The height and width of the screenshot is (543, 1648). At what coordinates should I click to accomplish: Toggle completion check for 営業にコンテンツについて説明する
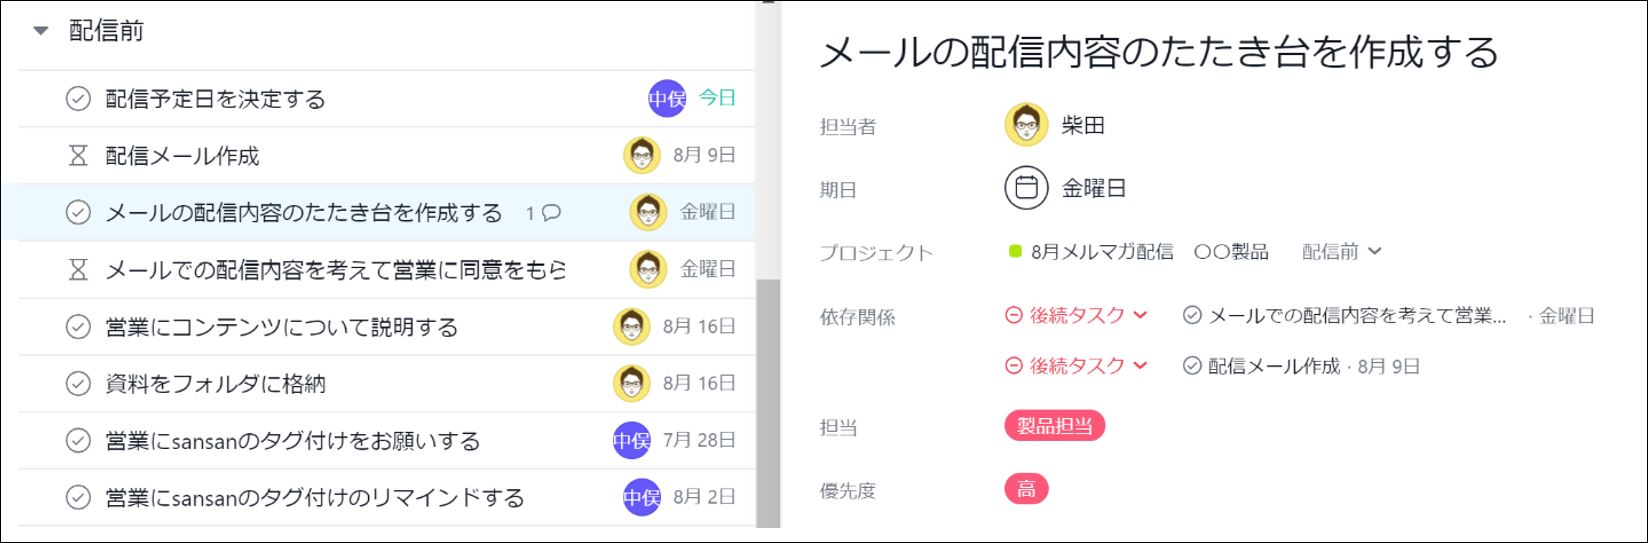pyautogui.click(x=78, y=327)
